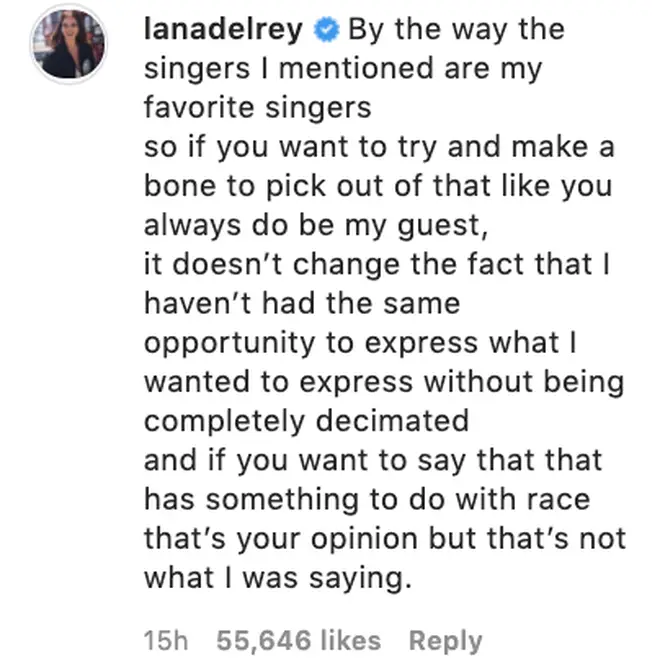
Task: Click the line starting "By the way the"
Action: (x=456, y=30)
